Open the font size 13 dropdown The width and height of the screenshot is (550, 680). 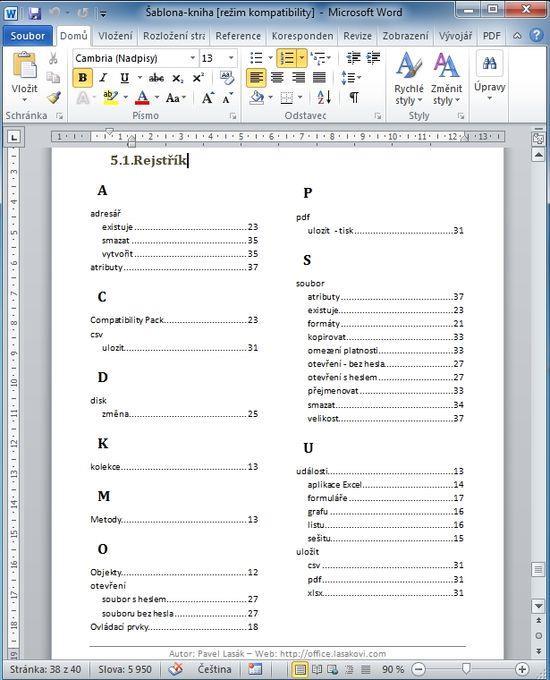(x=231, y=58)
